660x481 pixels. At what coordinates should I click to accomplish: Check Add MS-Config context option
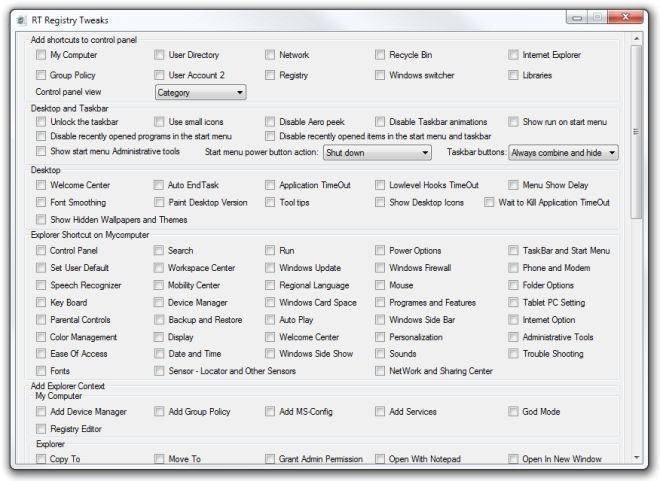[x=271, y=411]
